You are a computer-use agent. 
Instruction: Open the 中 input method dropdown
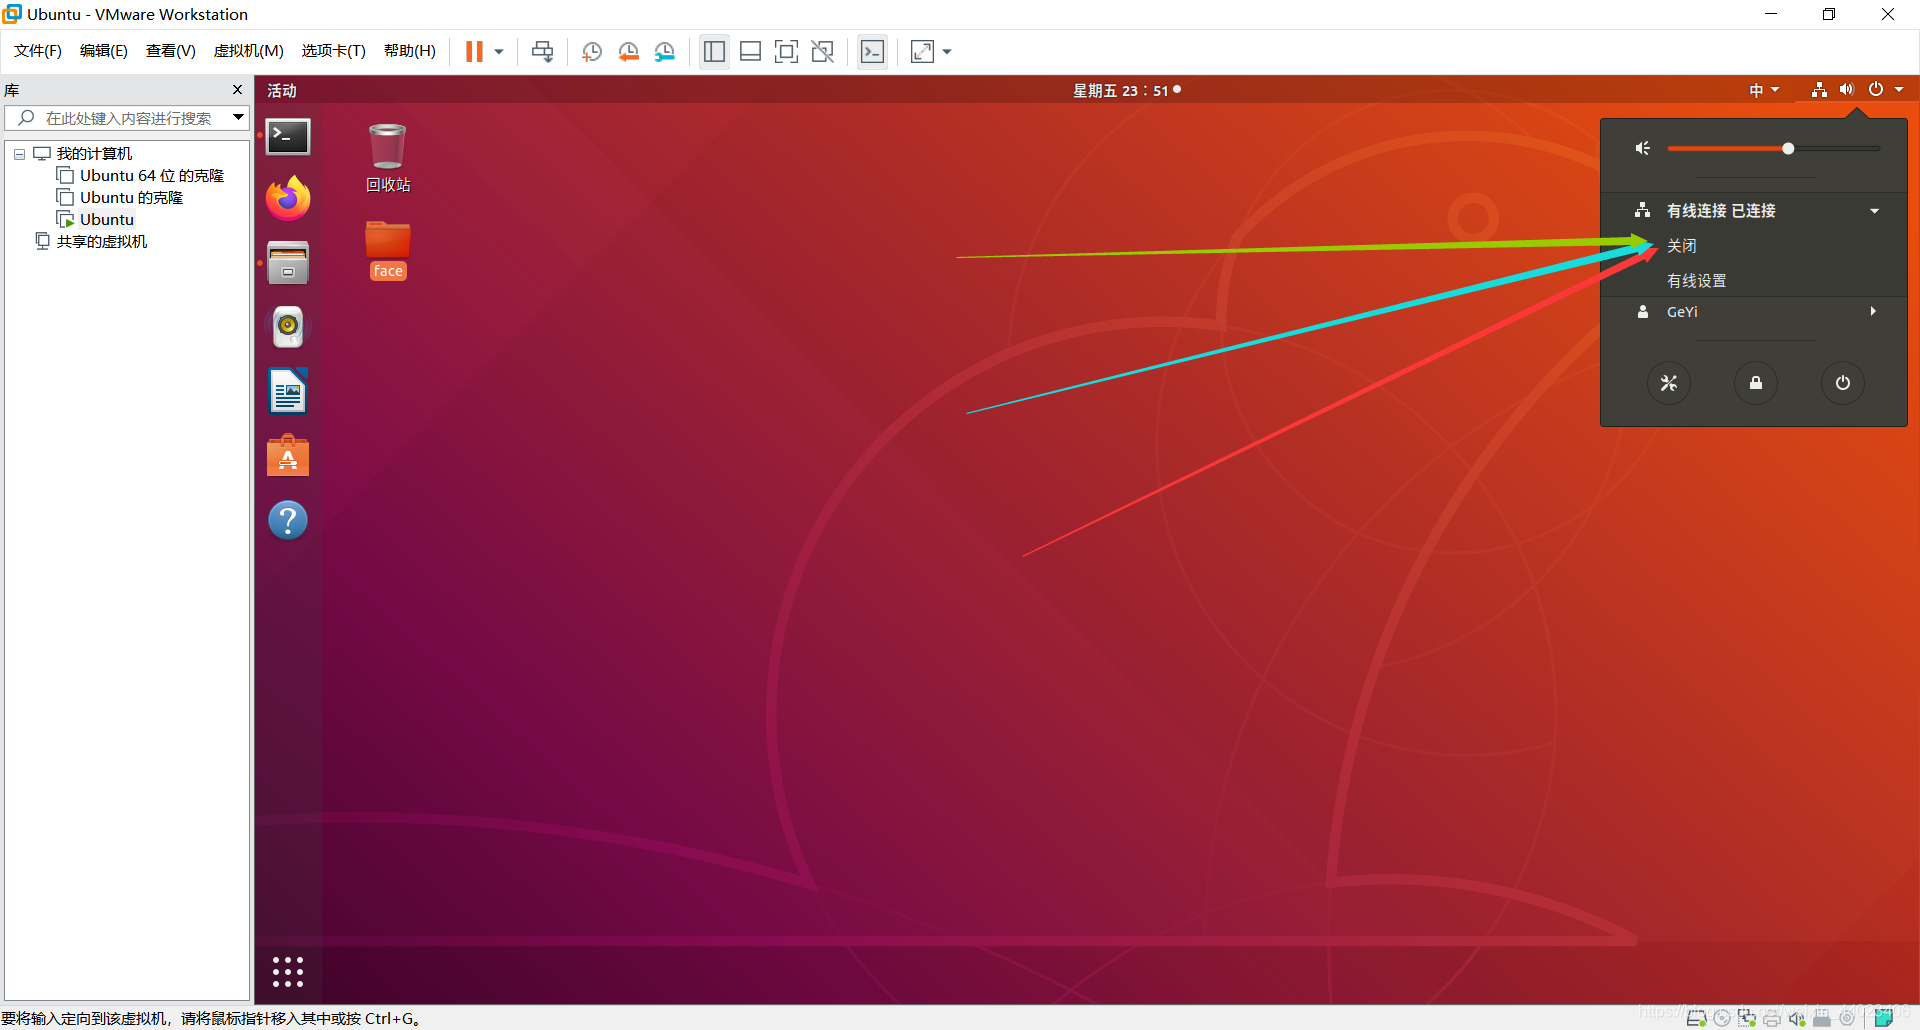[x=1765, y=90]
